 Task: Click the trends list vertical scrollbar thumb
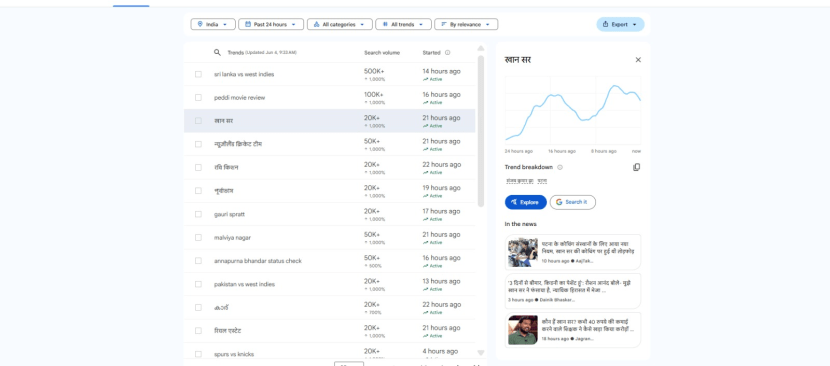(481, 131)
